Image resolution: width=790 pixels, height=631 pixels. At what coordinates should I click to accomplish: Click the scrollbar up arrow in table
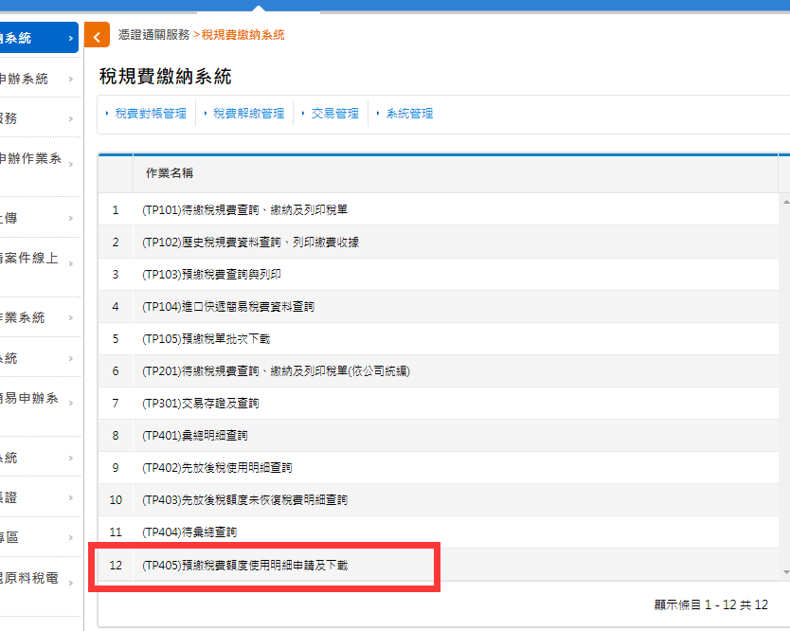pos(784,200)
